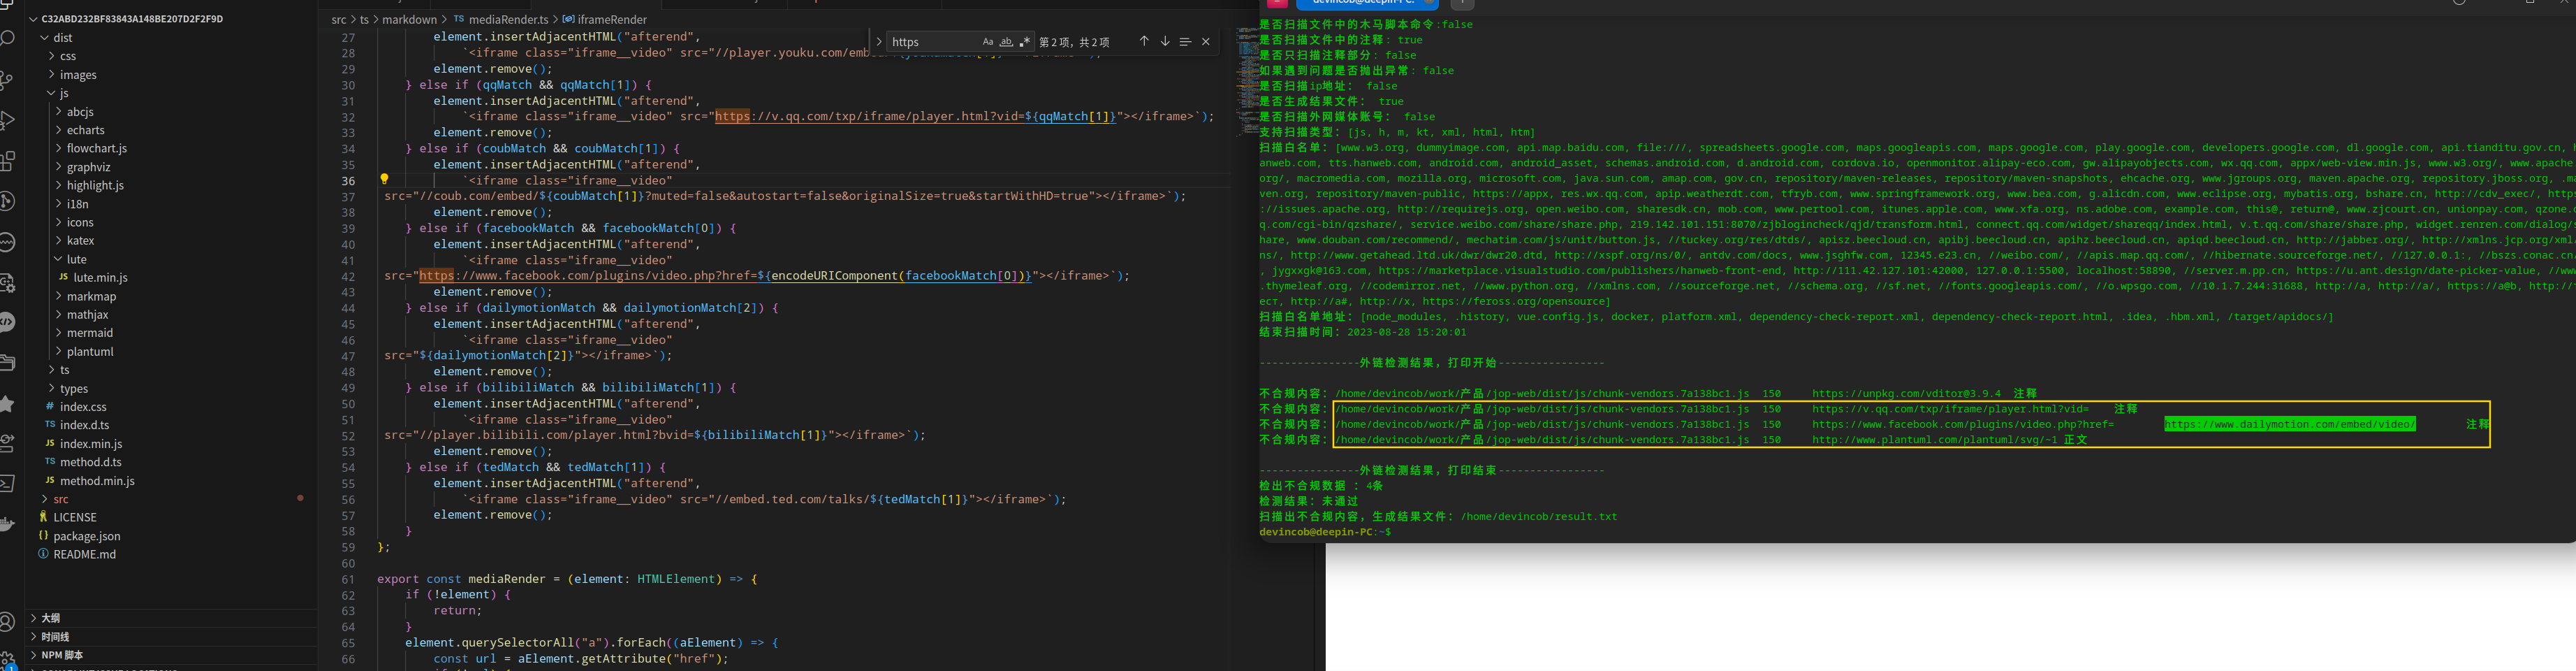Click the dailymotion embed link in terminal
Screen dimensions: 2576x671
pos(2290,423)
